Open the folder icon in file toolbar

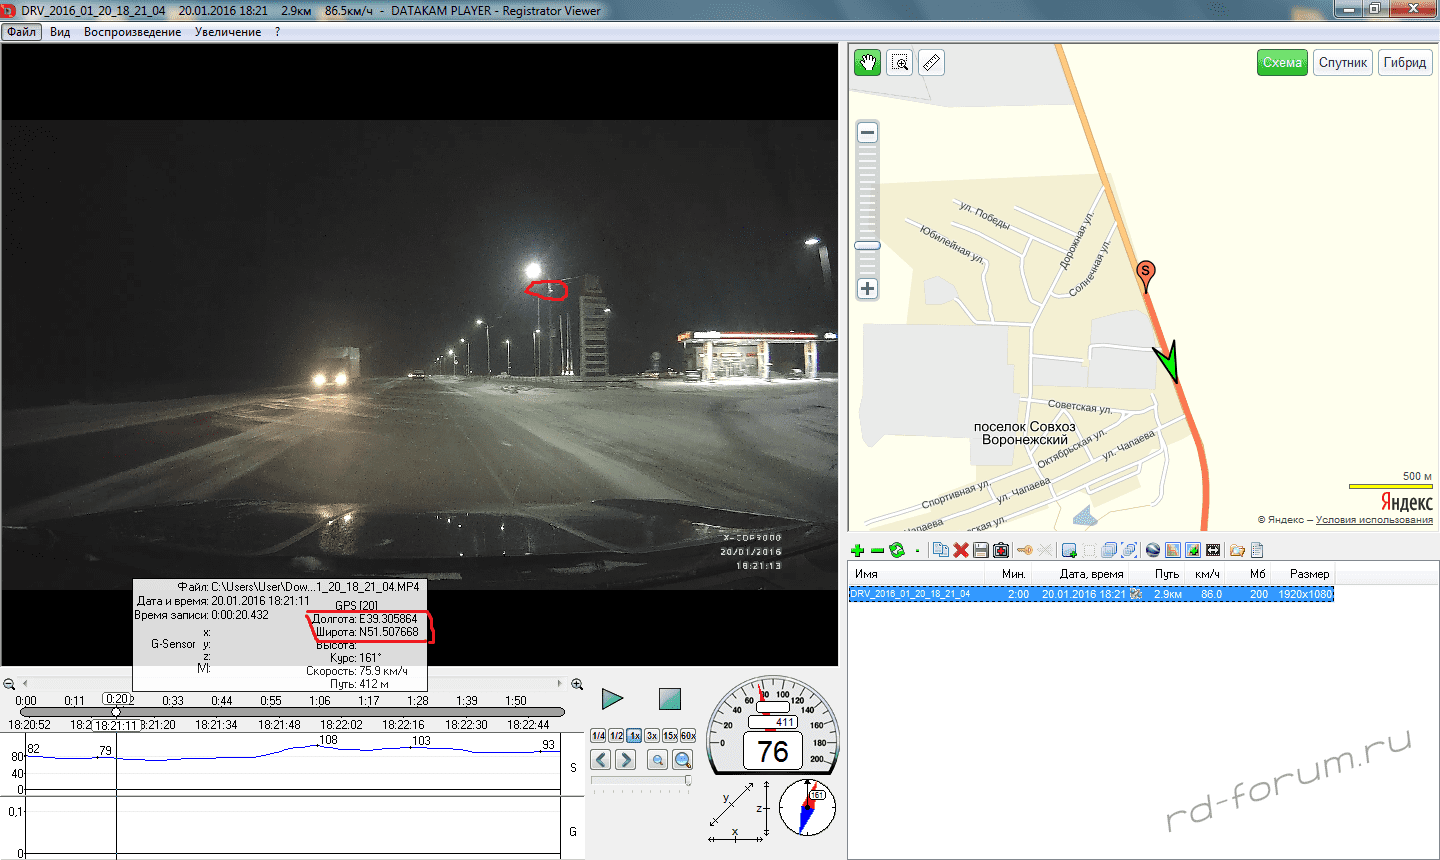pos(1237,550)
